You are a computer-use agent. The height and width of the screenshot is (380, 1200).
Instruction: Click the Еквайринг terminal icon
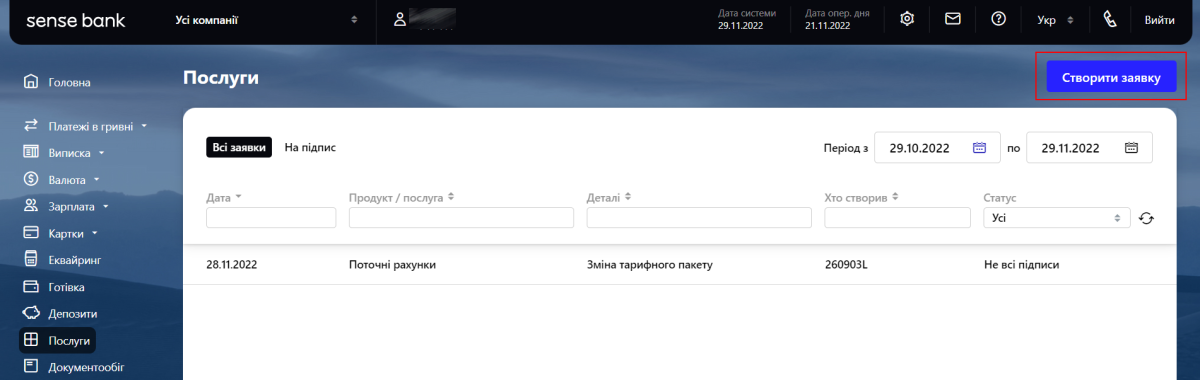click(31, 260)
